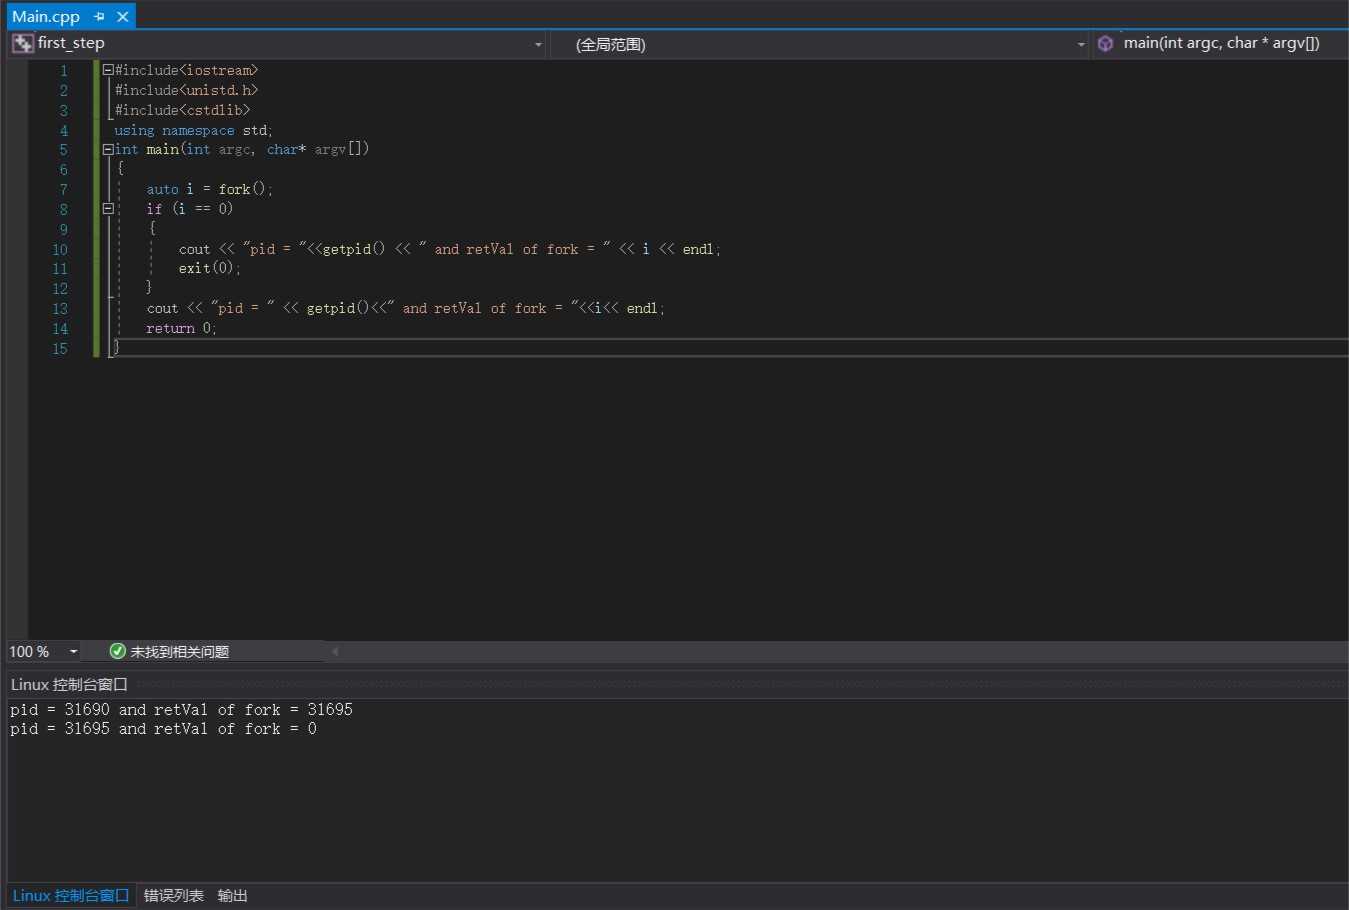1349x910 pixels.
Task: Click the cube icon beside main function
Action: pyautogui.click(x=1105, y=43)
